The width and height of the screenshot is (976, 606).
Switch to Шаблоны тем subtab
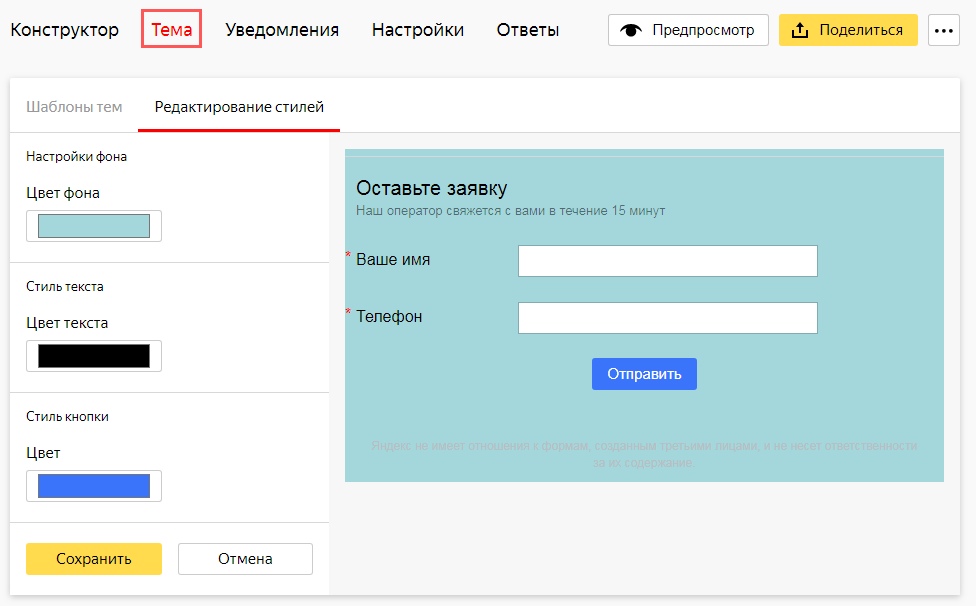[x=74, y=107]
